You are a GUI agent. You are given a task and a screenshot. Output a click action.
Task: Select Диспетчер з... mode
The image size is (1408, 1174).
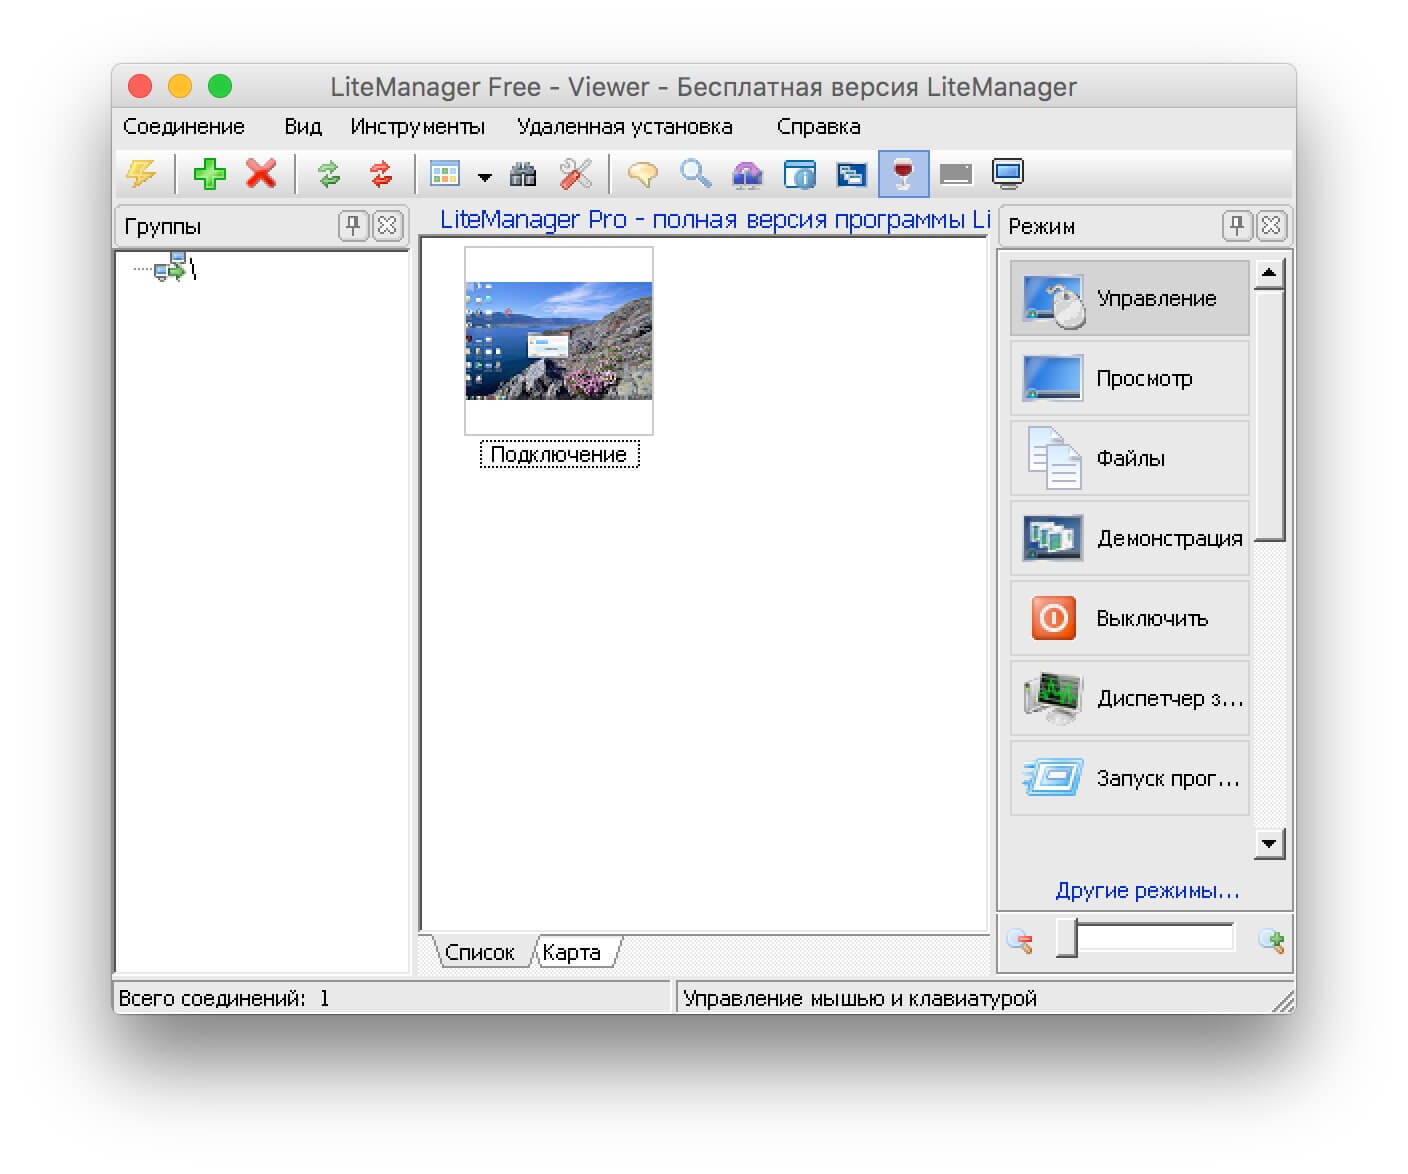coord(1130,698)
